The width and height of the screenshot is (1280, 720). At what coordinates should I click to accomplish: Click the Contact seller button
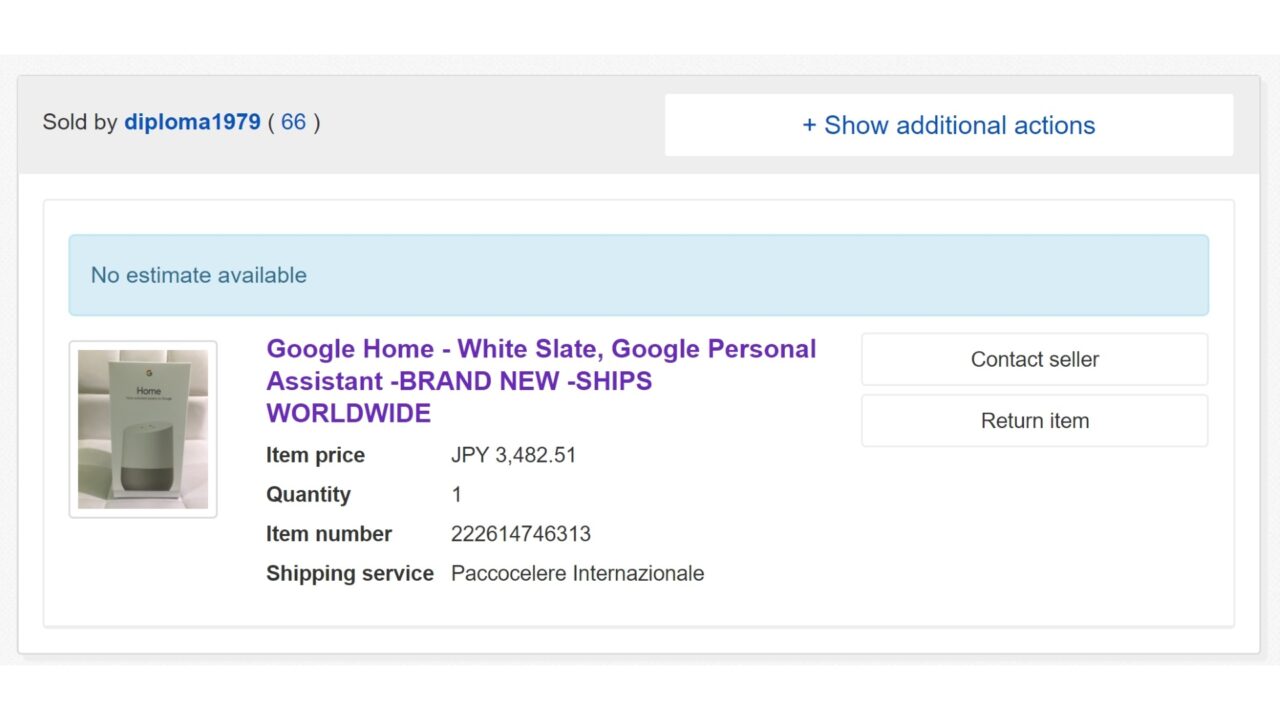point(1034,359)
